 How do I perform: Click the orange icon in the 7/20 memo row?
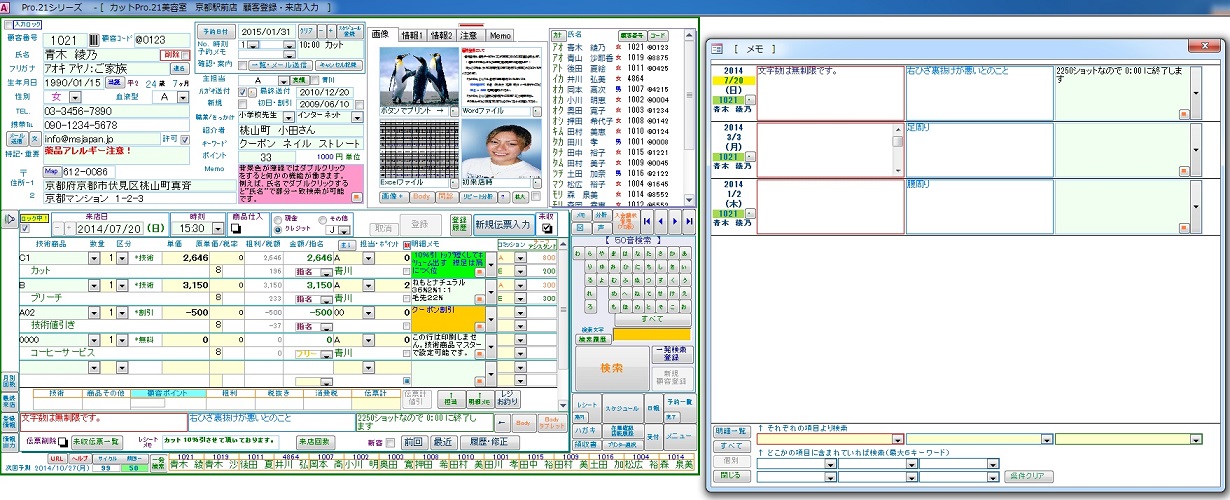click(1182, 114)
